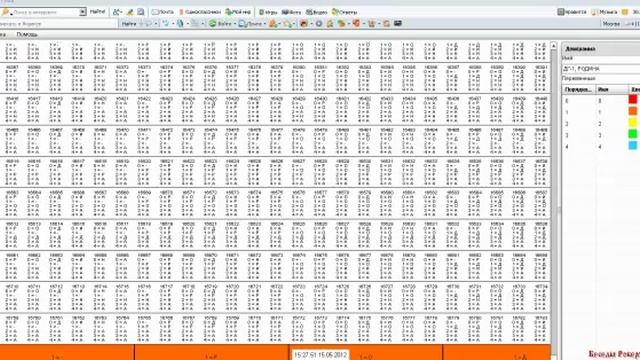Screen dimensions: 640x360
Task: Open Игры from the Mail.ru toolbar
Action: pos(268,12)
